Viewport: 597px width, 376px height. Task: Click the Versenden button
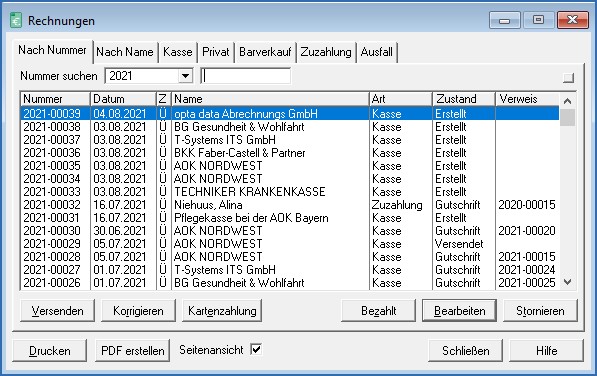click(57, 311)
